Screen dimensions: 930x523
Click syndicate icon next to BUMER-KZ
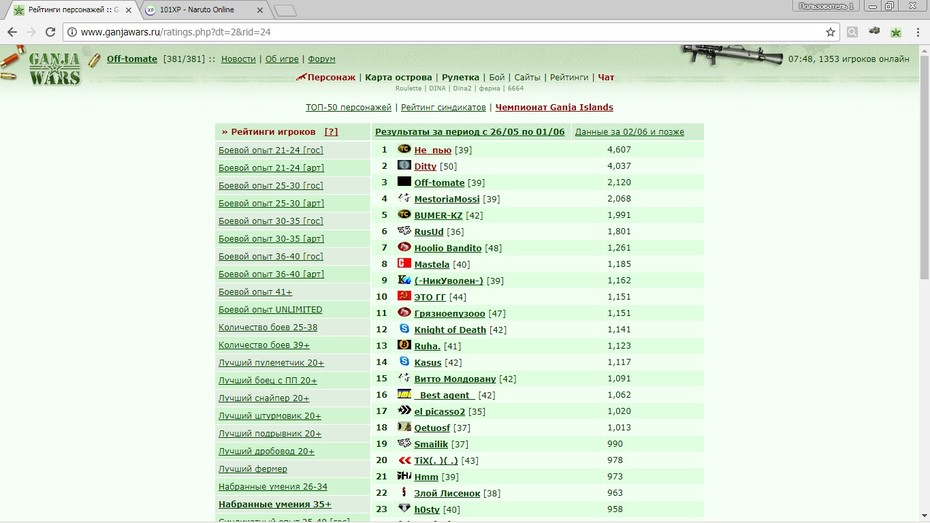[x=404, y=214]
